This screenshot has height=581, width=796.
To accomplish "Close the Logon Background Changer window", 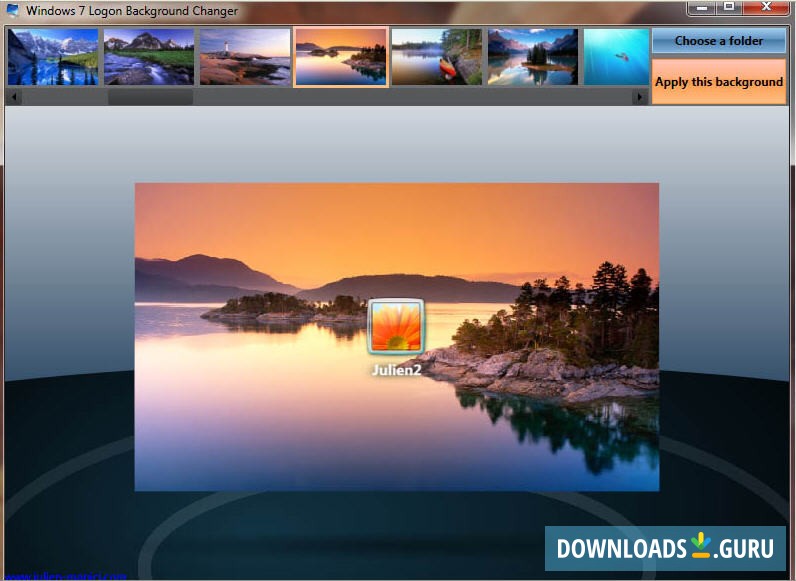I will click(x=767, y=7).
